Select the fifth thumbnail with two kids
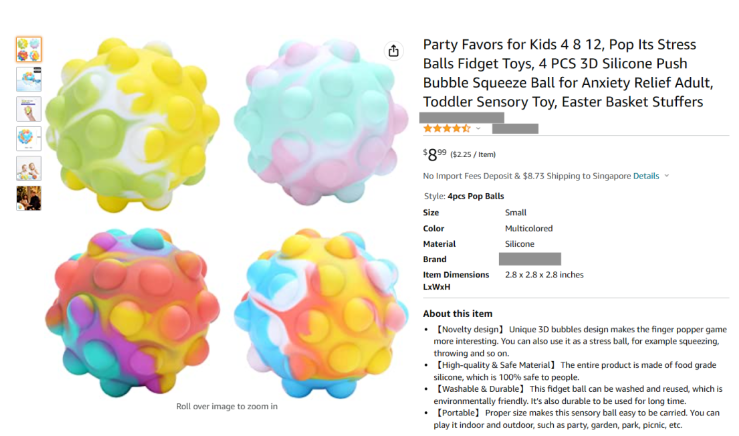Image resolution: width=739 pixels, height=436 pixels. click(x=28, y=168)
